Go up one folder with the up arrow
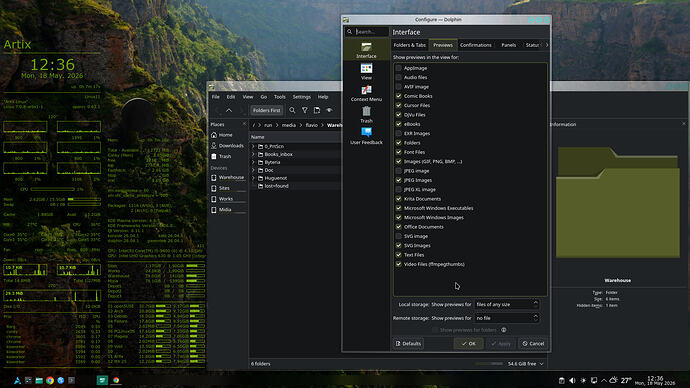690x388 pixels. (x=229, y=110)
